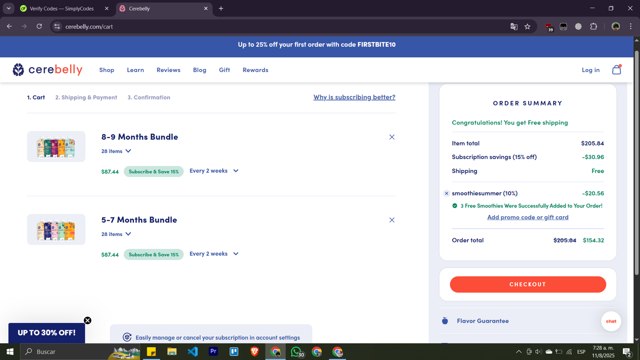Click Add promo code or gift card
Viewport: 640px width, 360px height.
[528, 217]
